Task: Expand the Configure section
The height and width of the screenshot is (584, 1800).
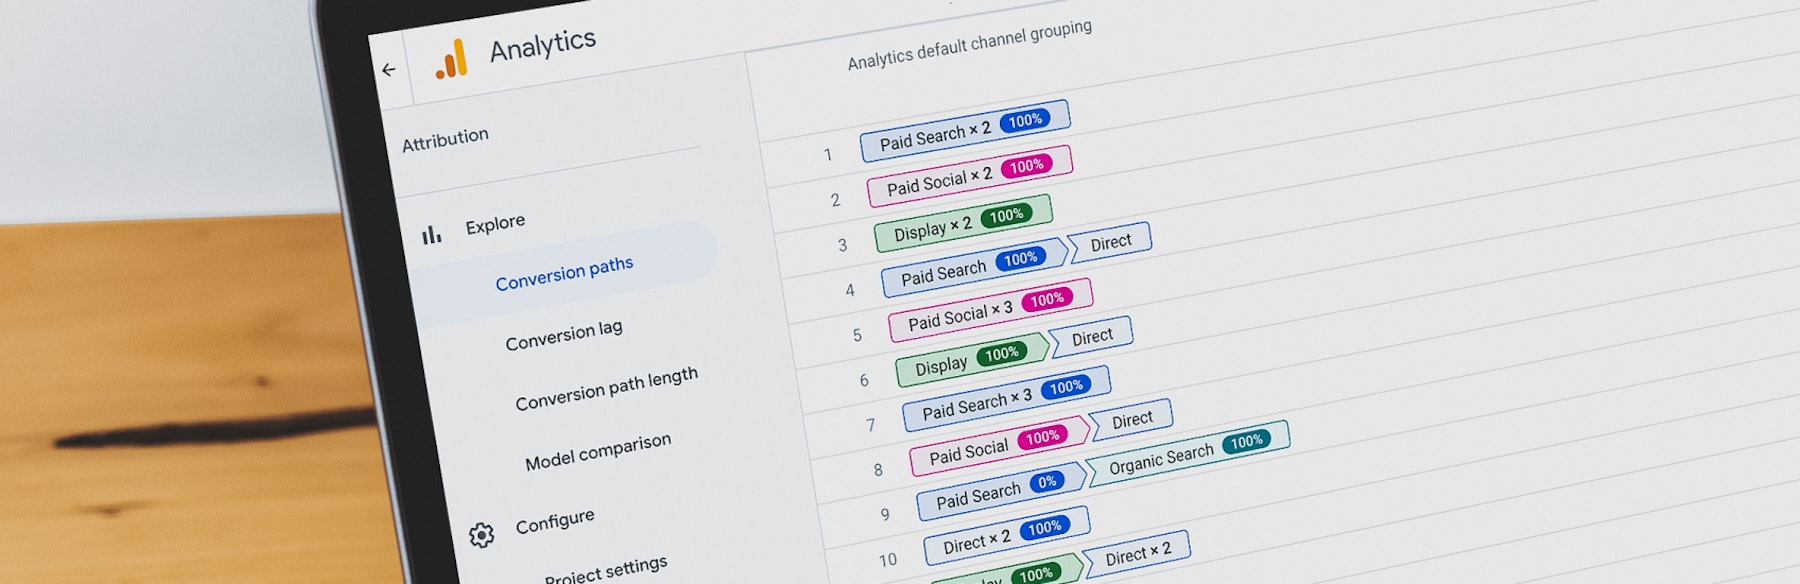Action: pos(555,521)
